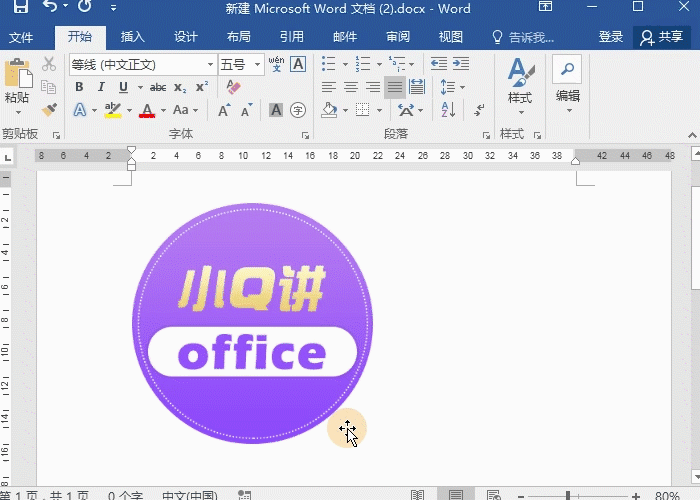Expand the underline style arrow
The height and width of the screenshot is (500, 700).
tap(140, 87)
